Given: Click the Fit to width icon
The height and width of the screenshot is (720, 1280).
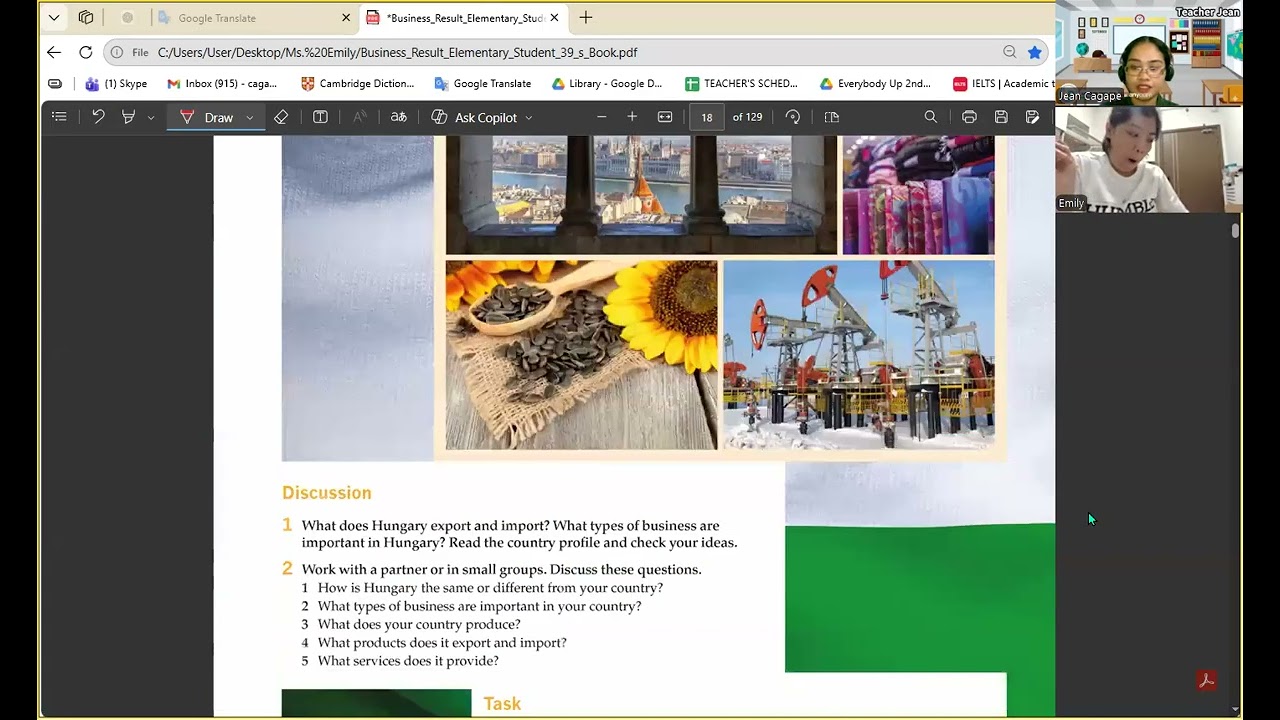Looking at the screenshot, I should click(x=665, y=117).
